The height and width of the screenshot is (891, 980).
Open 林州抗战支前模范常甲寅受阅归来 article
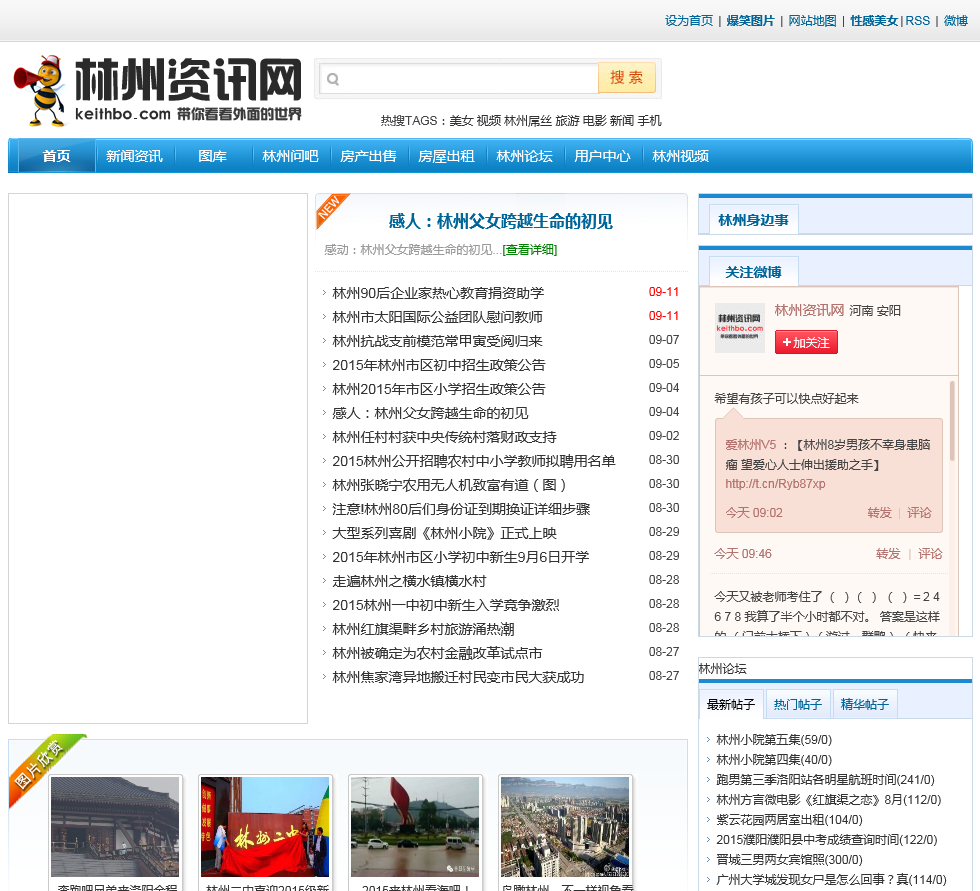(438, 341)
